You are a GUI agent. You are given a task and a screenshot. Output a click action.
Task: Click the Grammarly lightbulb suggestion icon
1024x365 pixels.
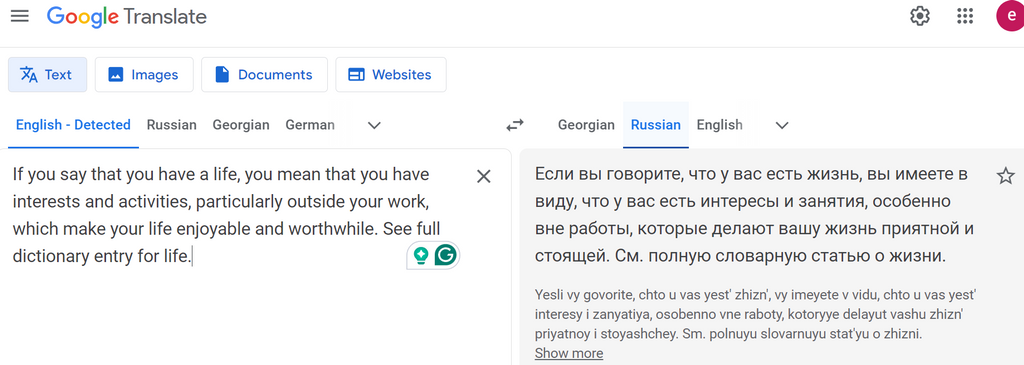pos(421,255)
